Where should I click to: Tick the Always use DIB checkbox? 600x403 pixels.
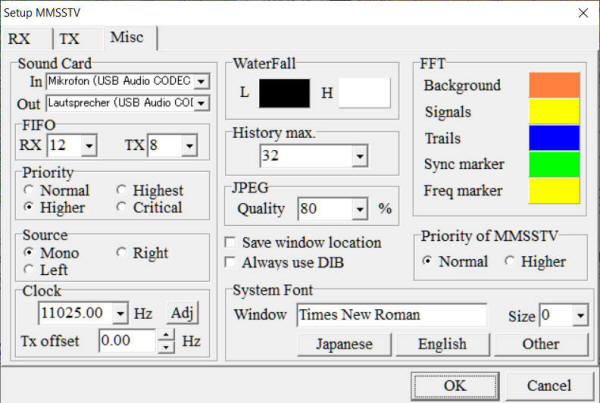pos(232,262)
